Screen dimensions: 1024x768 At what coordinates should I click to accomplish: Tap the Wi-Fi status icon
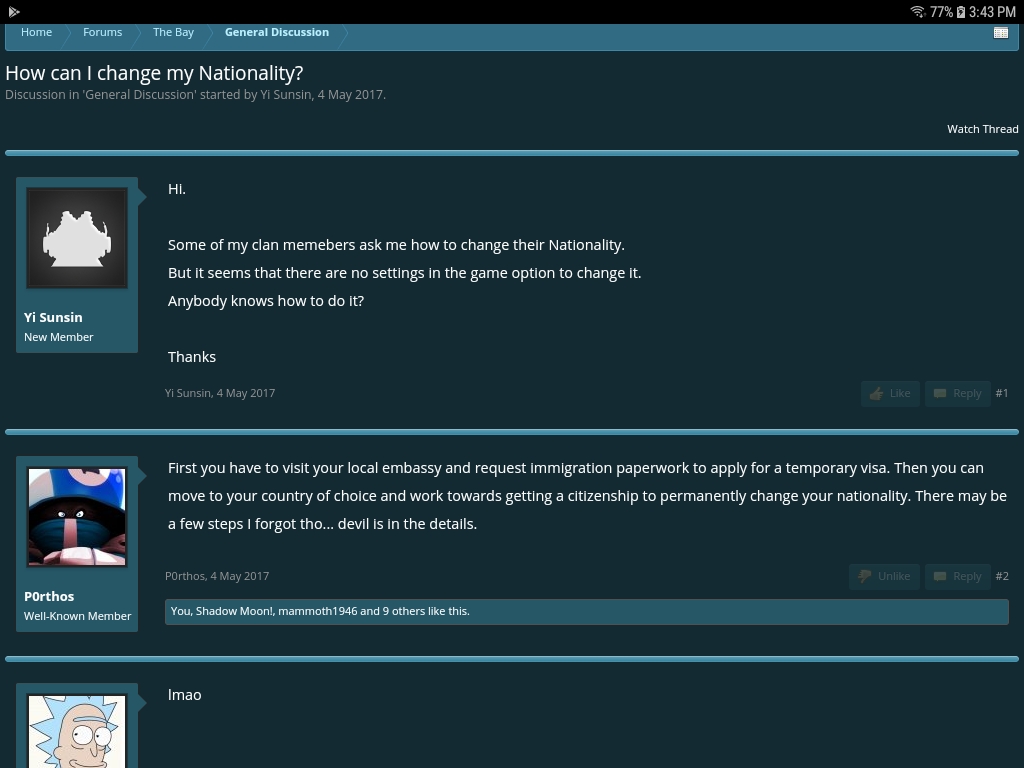pos(918,12)
